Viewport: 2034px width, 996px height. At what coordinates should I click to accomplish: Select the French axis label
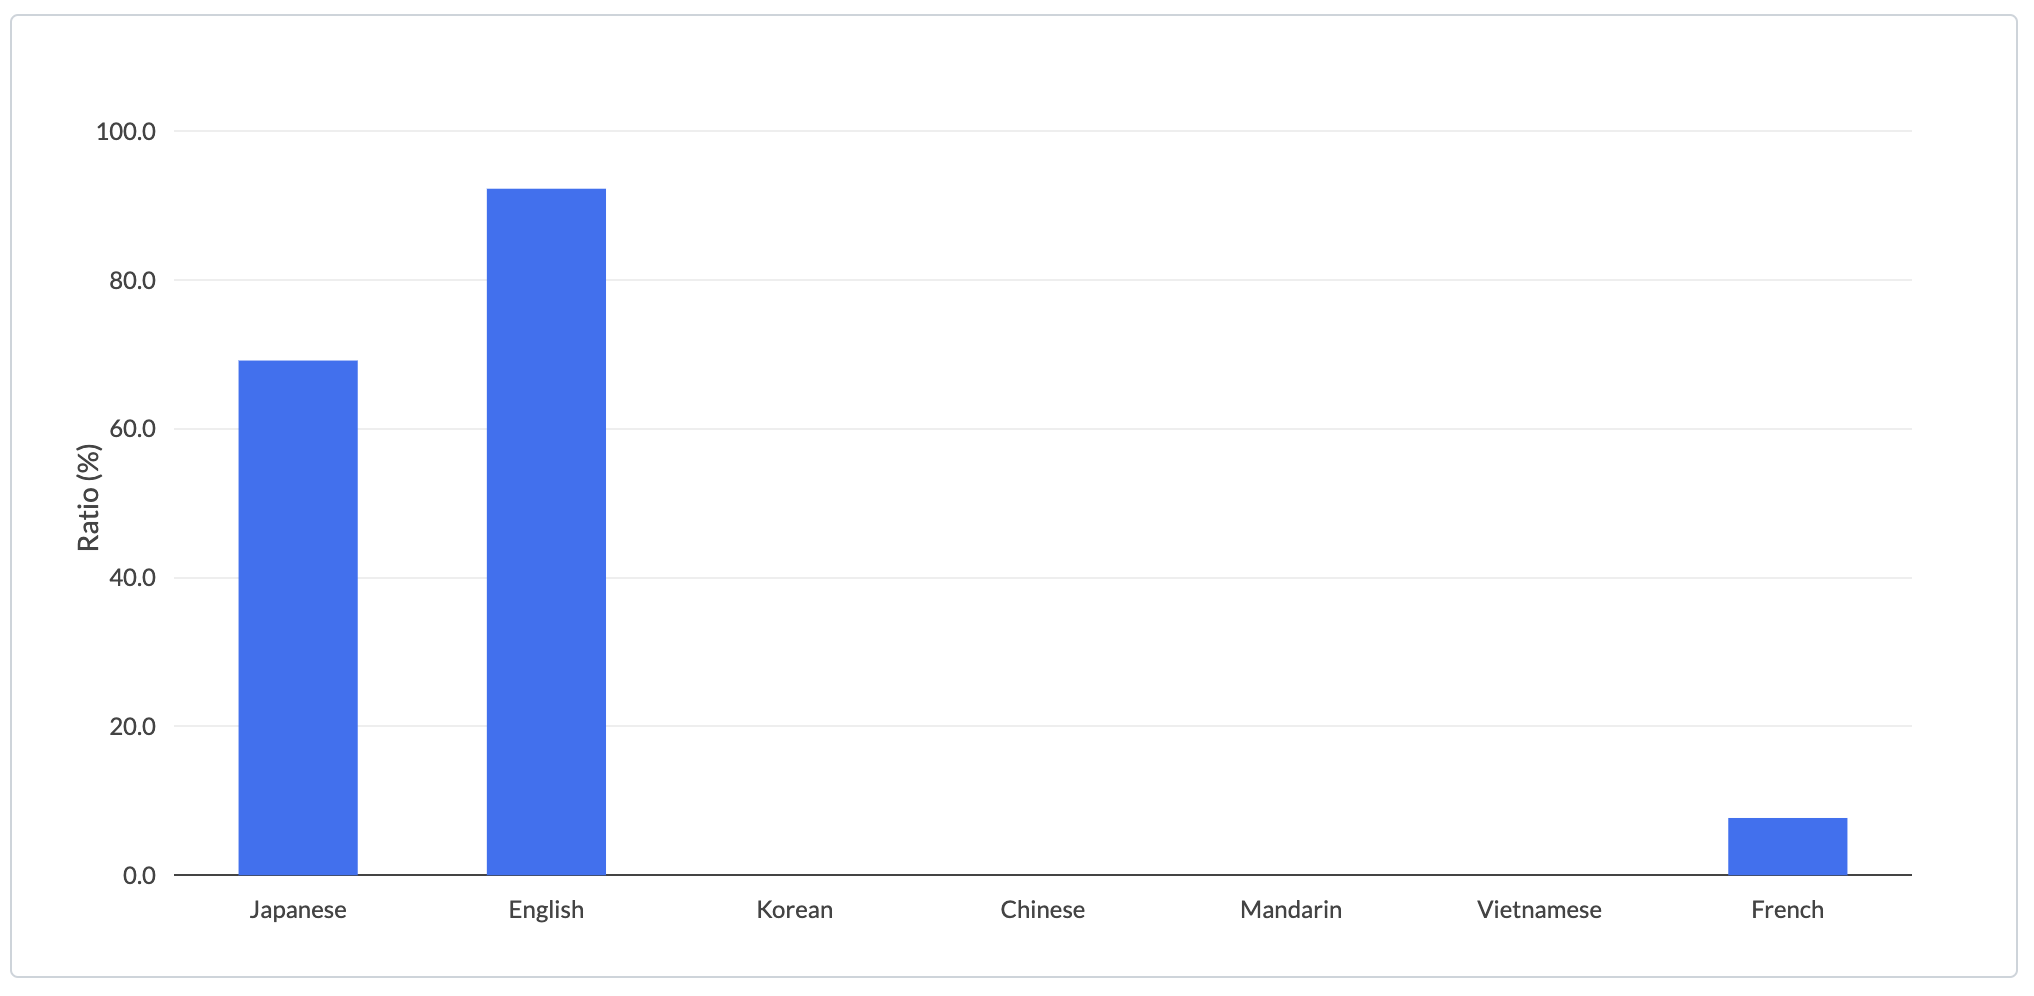coord(1788,910)
